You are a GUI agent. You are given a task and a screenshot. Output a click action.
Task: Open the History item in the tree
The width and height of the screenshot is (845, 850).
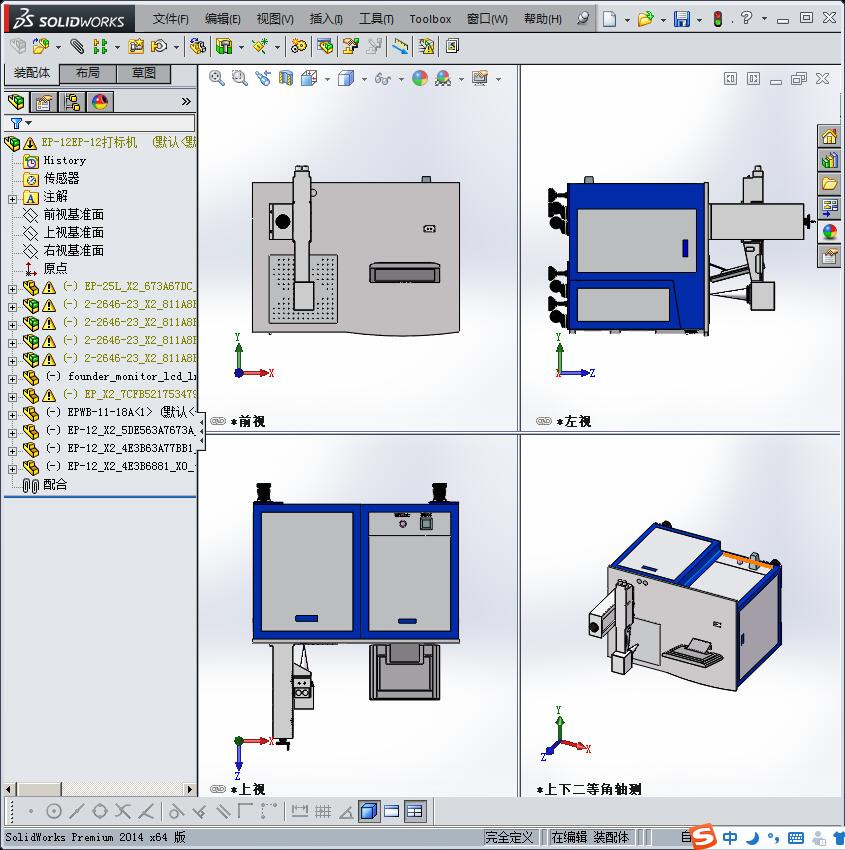[64, 160]
